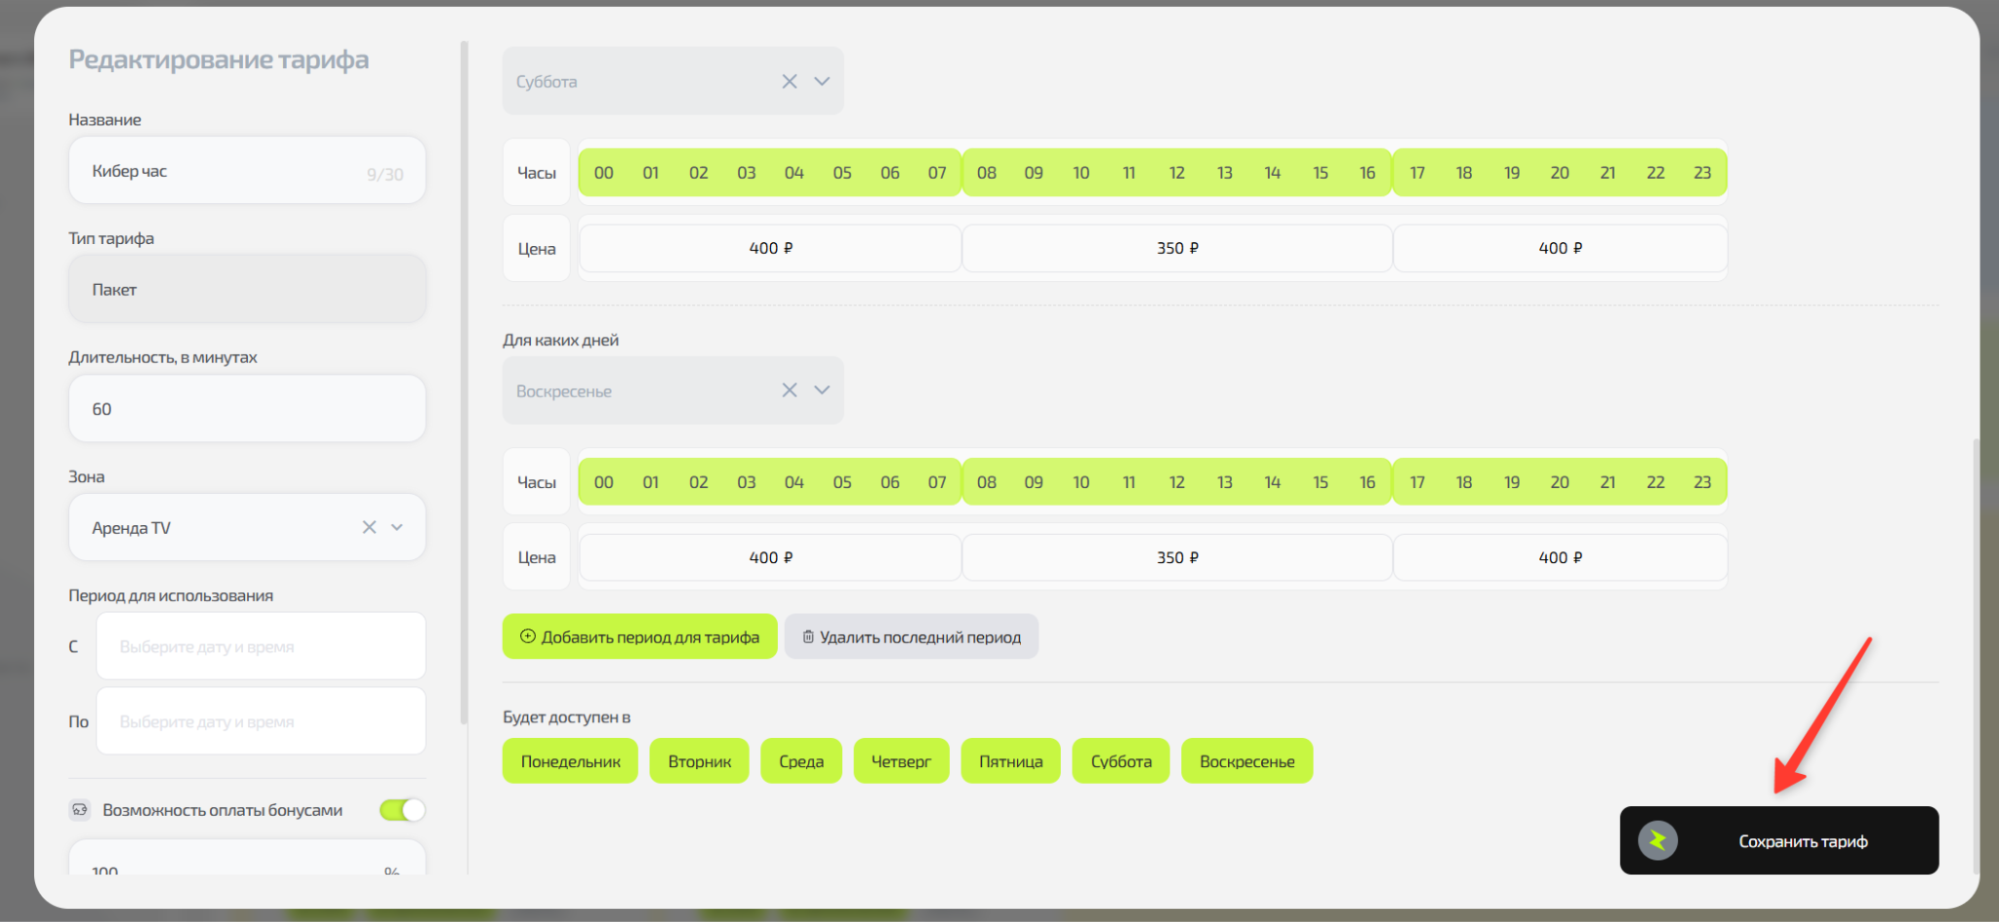Disable the Возможность оплаты бонусами switch

click(x=402, y=810)
